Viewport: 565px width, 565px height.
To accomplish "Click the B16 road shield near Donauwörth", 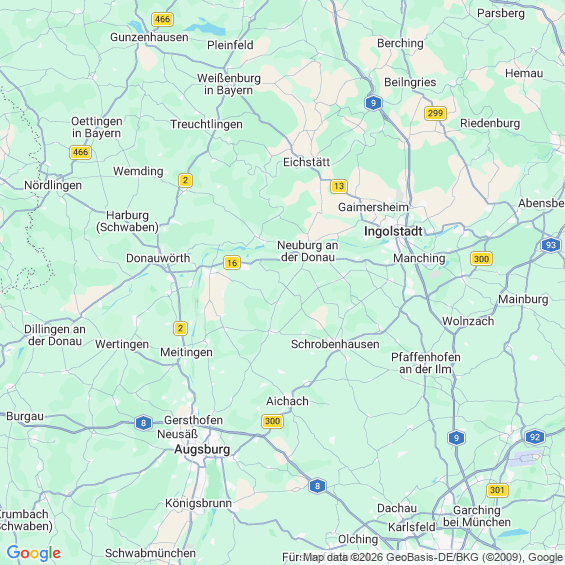I will tap(232, 263).
